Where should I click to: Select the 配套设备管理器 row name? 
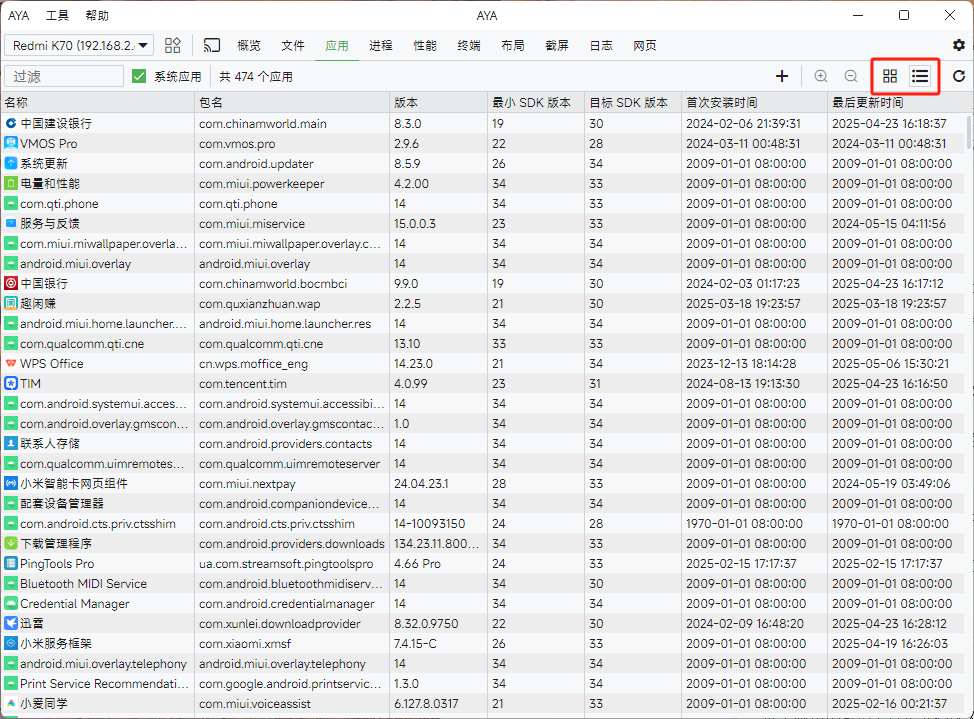pos(62,503)
